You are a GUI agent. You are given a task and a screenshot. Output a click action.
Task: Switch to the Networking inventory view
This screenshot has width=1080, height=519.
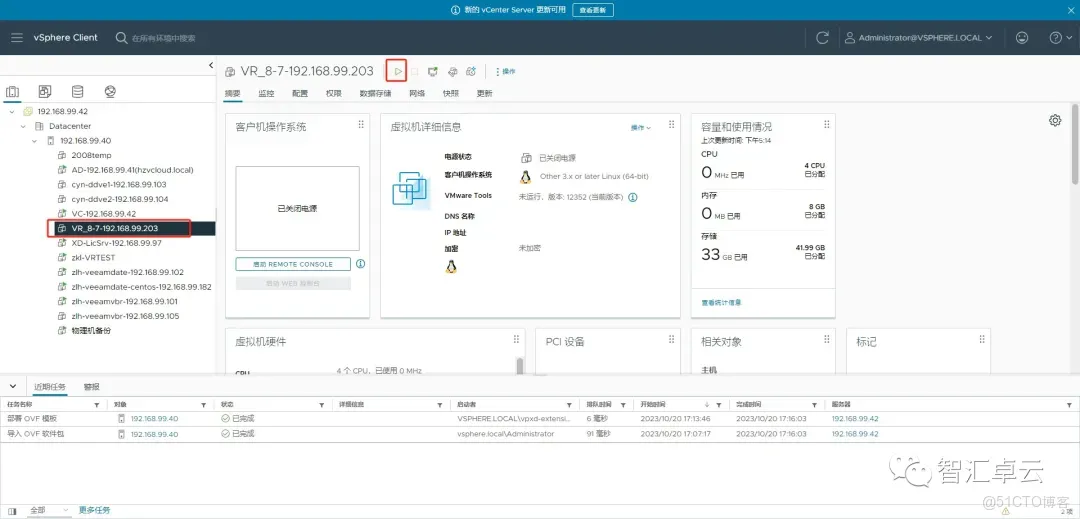(x=110, y=92)
